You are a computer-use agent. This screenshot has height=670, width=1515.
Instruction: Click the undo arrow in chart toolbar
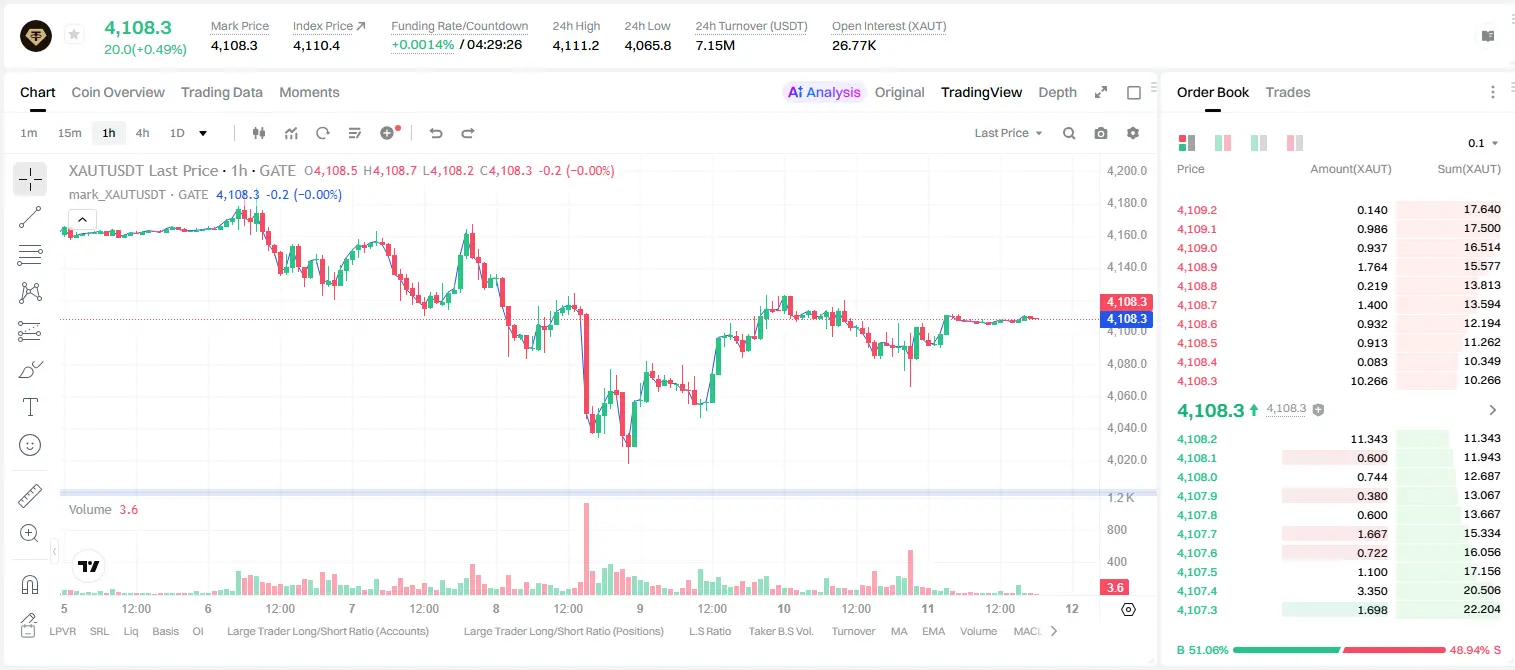click(436, 133)
